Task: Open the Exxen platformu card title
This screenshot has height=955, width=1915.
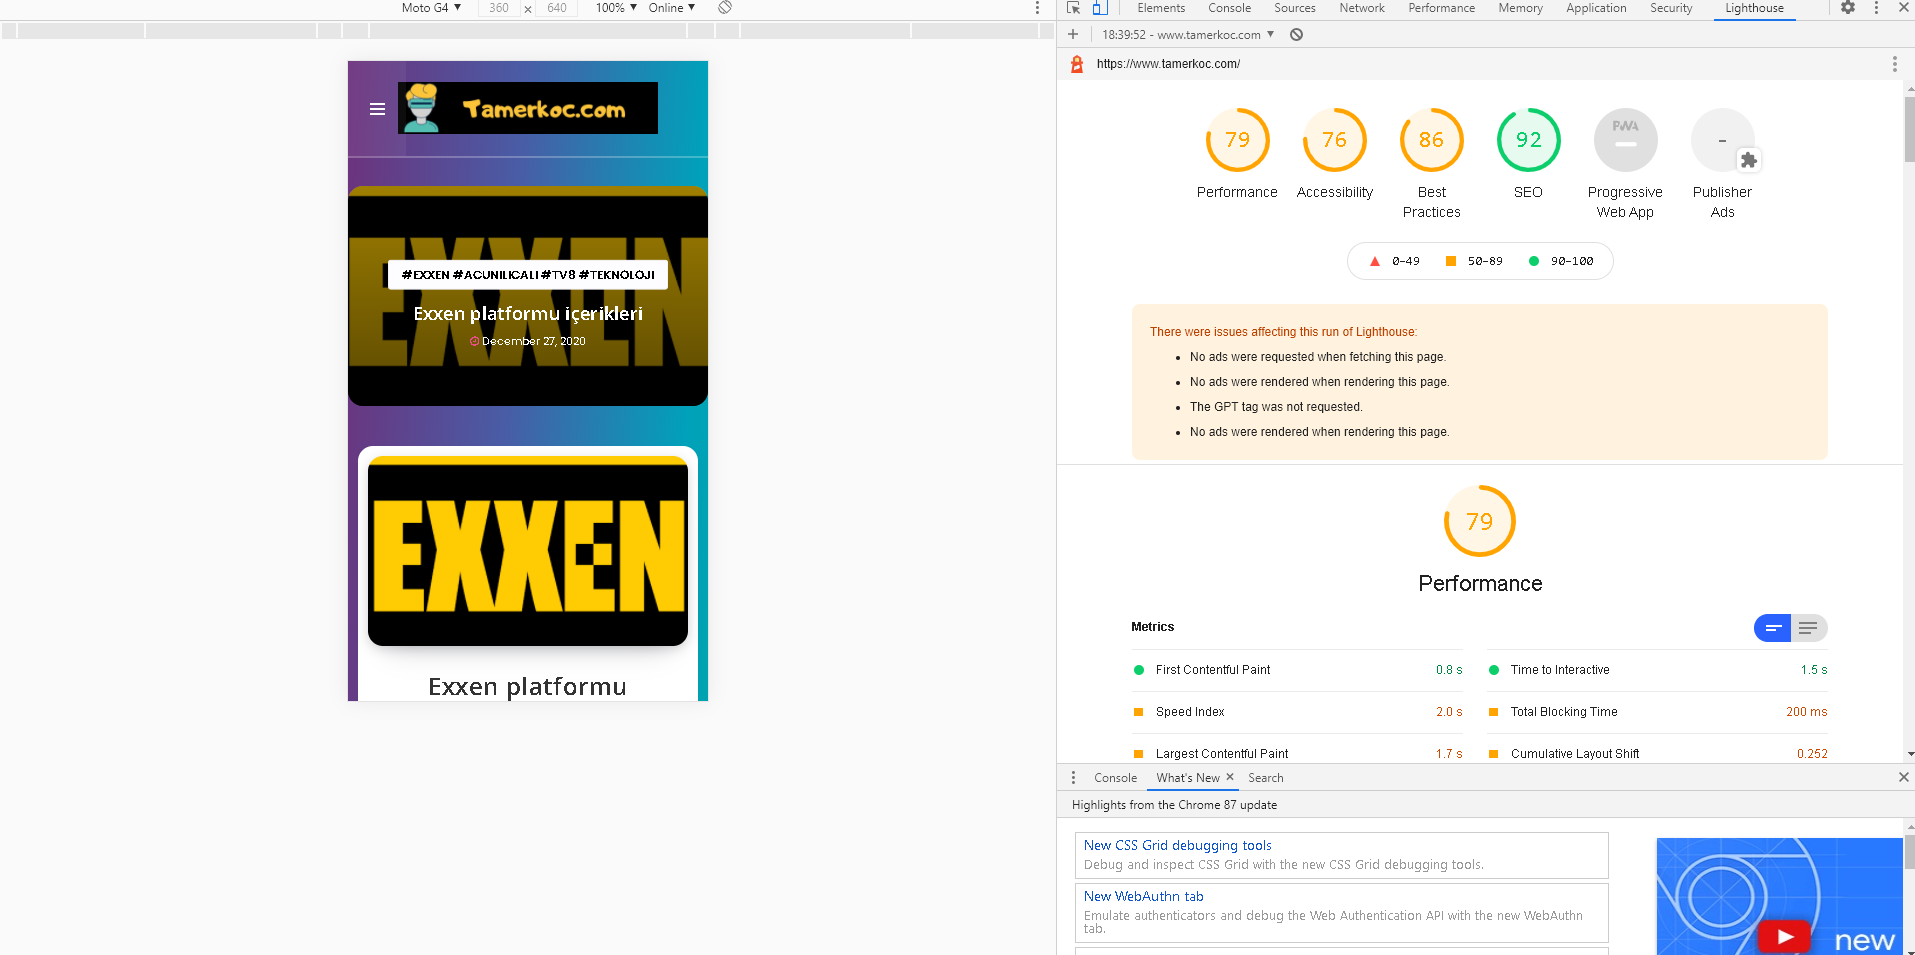Action: (x=527, y=686)
